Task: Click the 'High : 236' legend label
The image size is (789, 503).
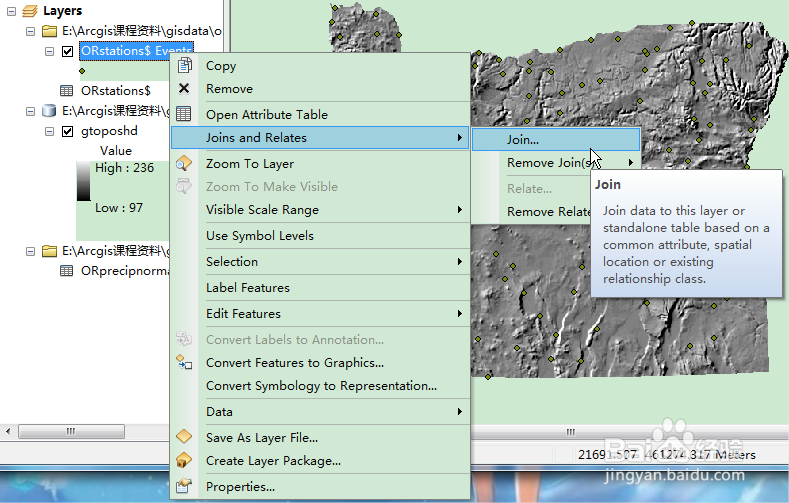Action: click(124, 167)
